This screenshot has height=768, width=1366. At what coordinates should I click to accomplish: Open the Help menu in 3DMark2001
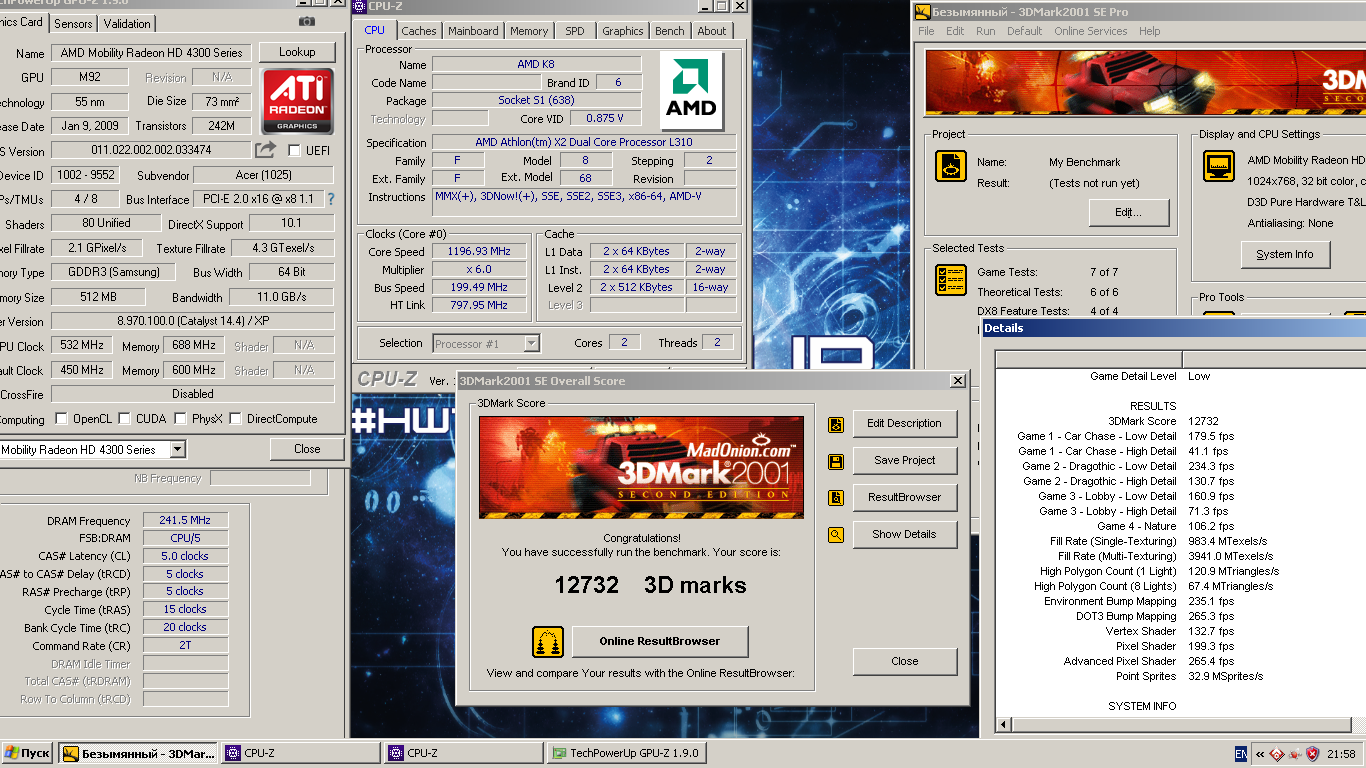click(x=1150, y=31)
